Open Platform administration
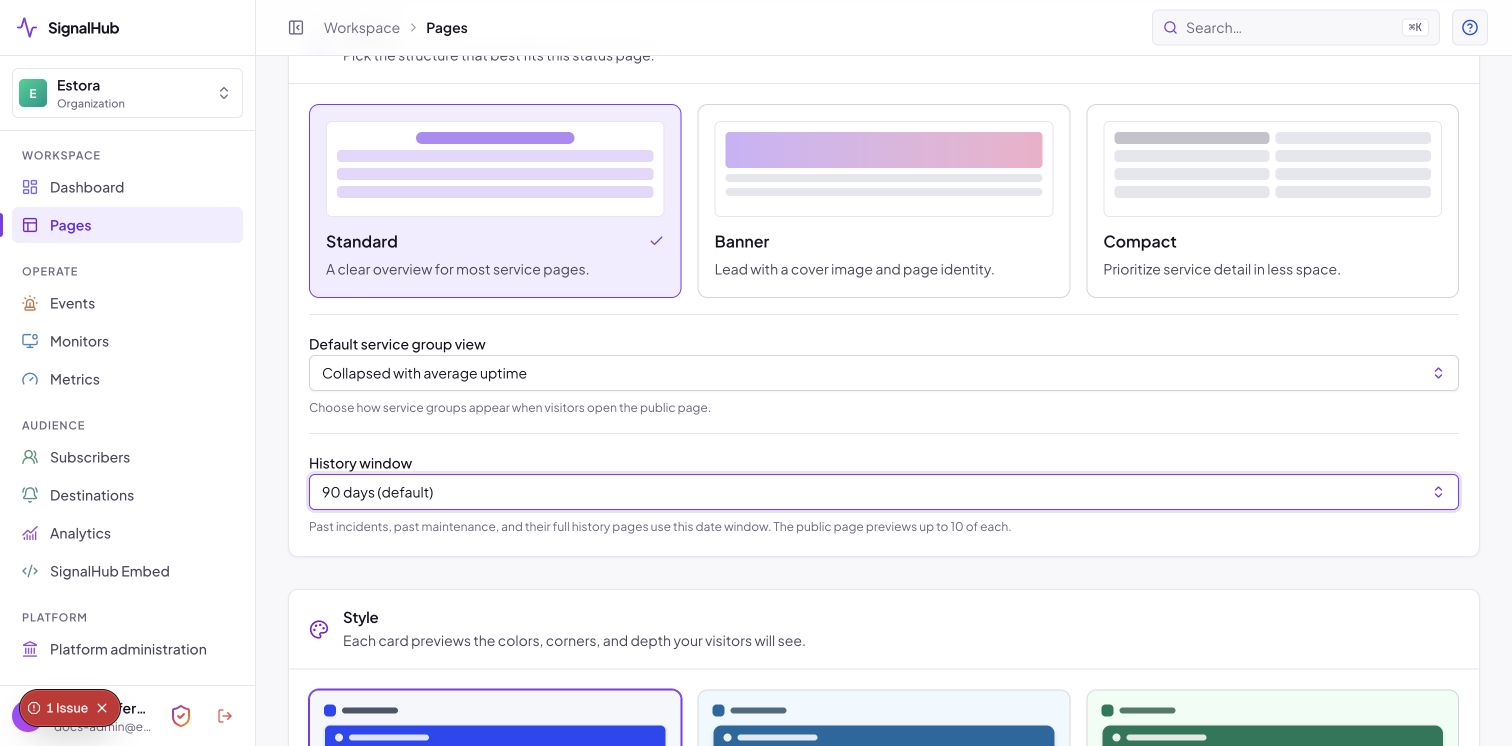Image resolution: width=1512 pixels, height=746 pixels. tap(127, 649)
